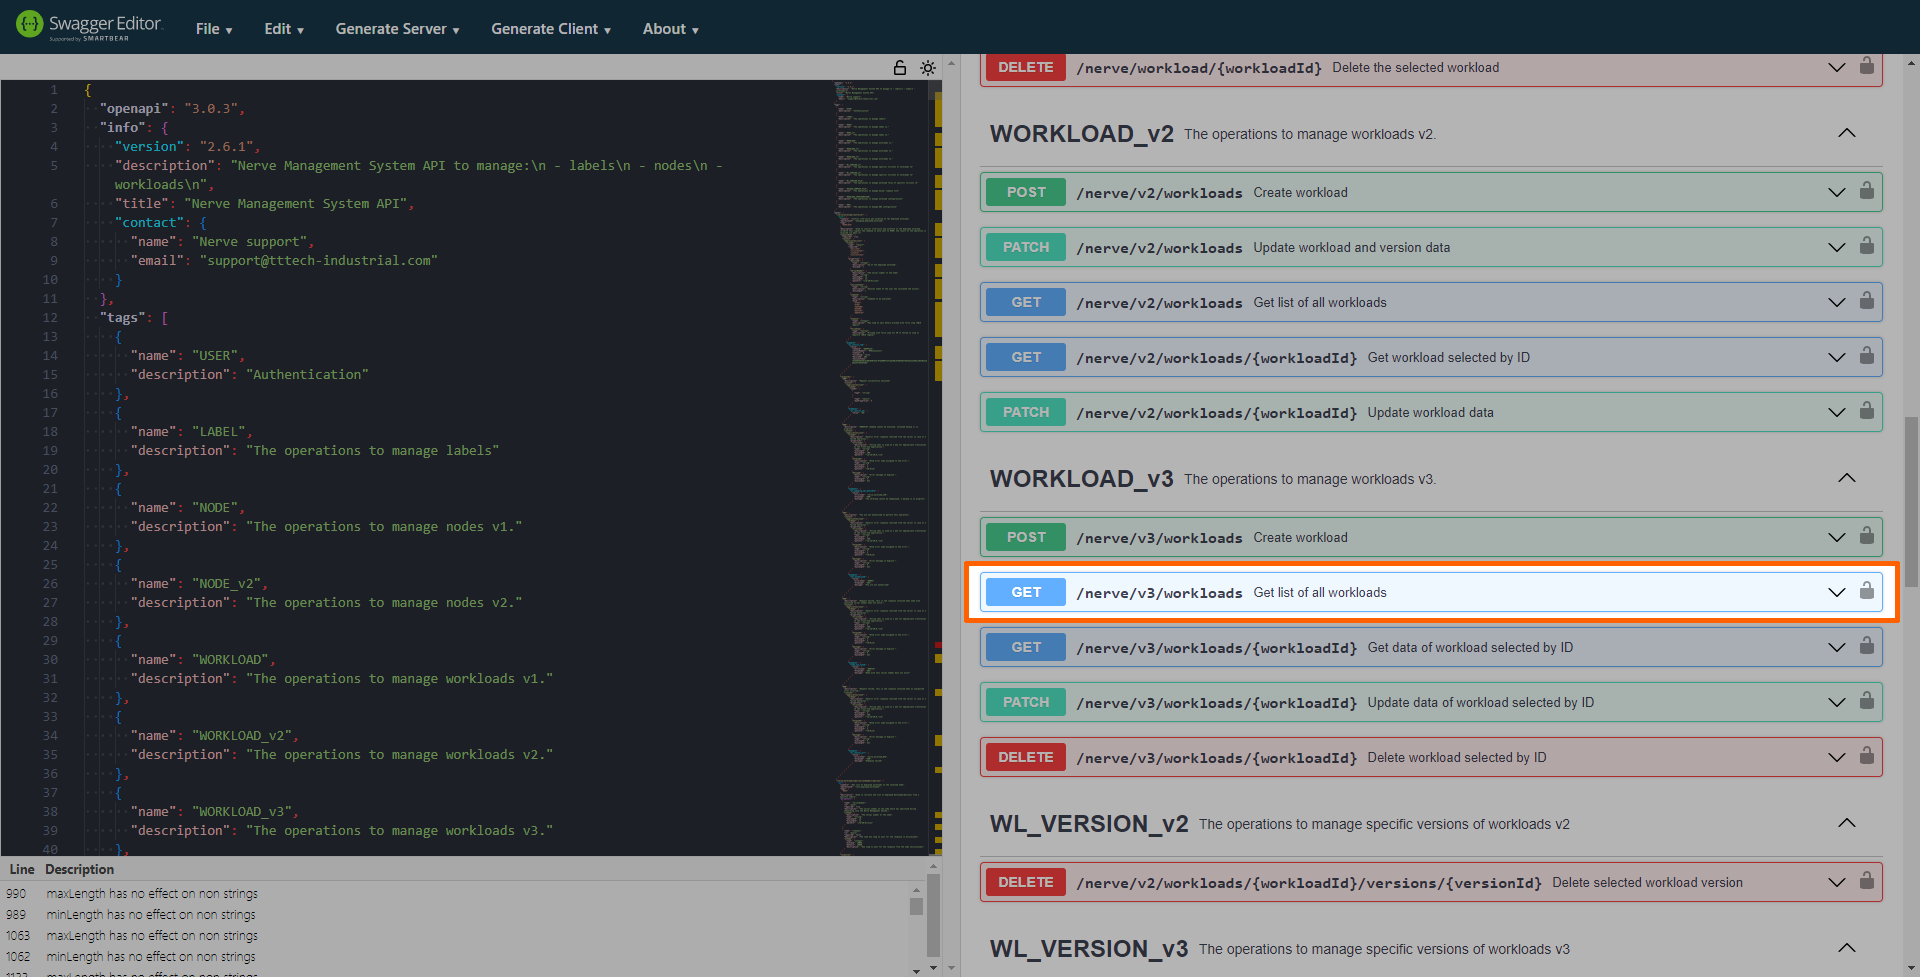Click the Swagger Editor logo
This screenshot has width=1920, height=977.
88,26
